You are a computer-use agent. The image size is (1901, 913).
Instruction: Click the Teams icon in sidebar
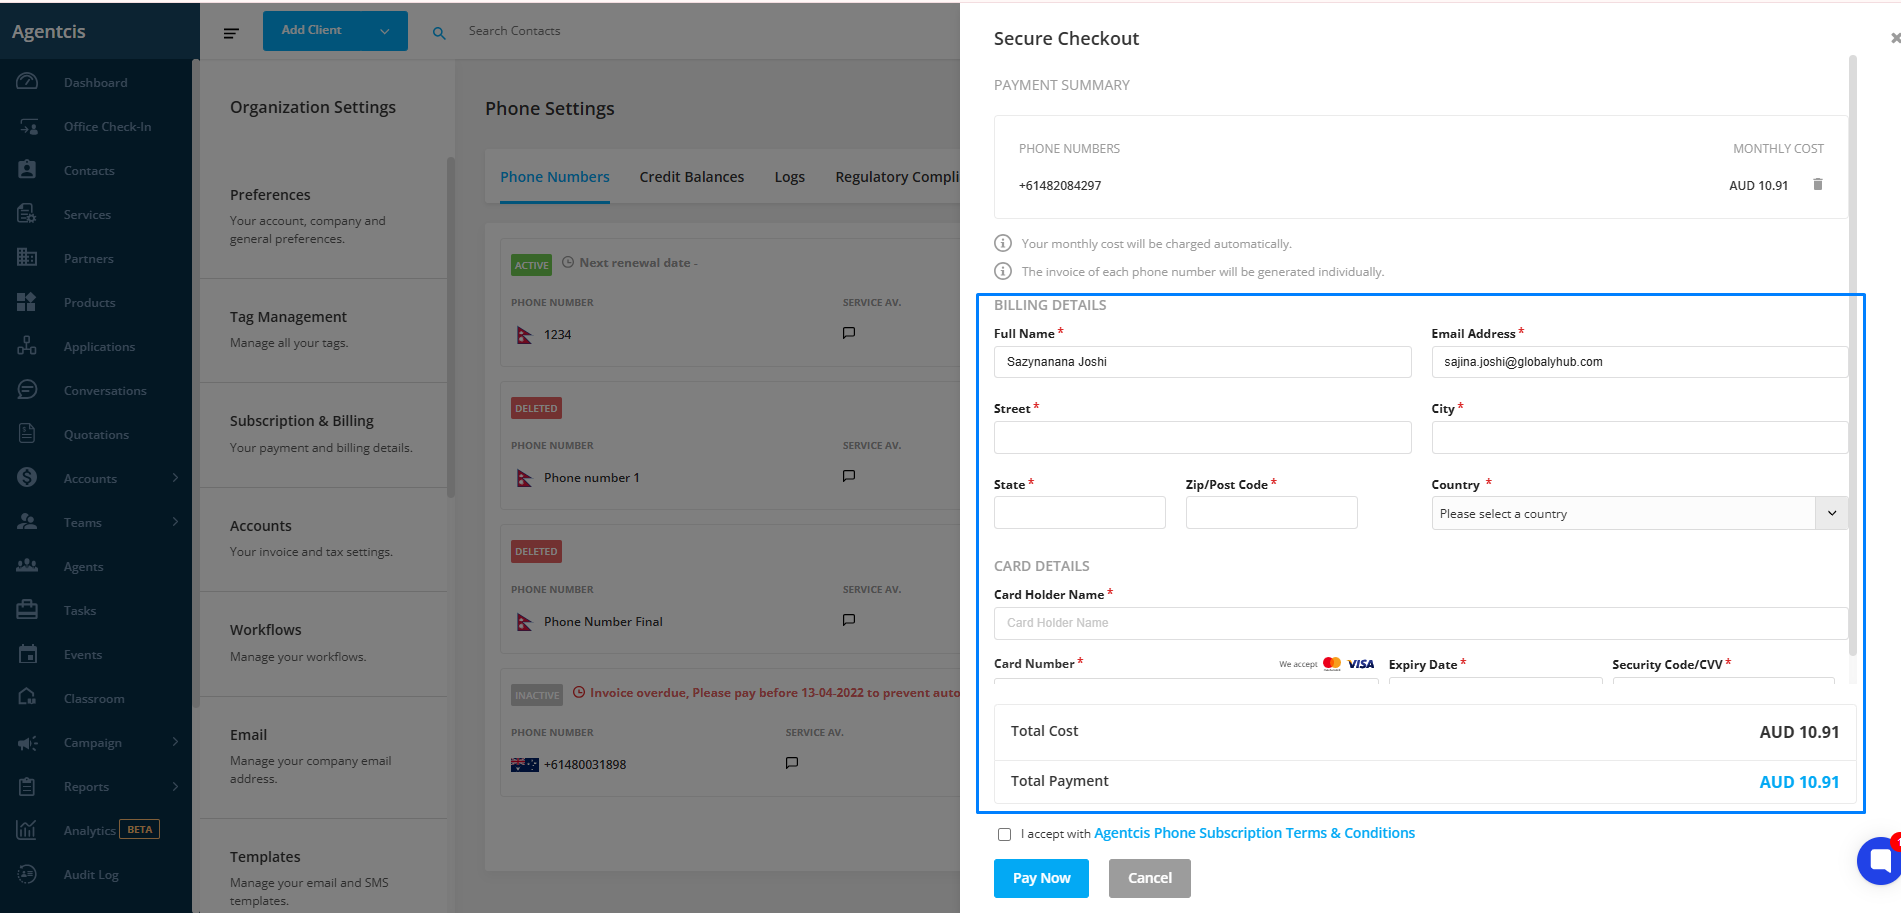tap(27, 522)
